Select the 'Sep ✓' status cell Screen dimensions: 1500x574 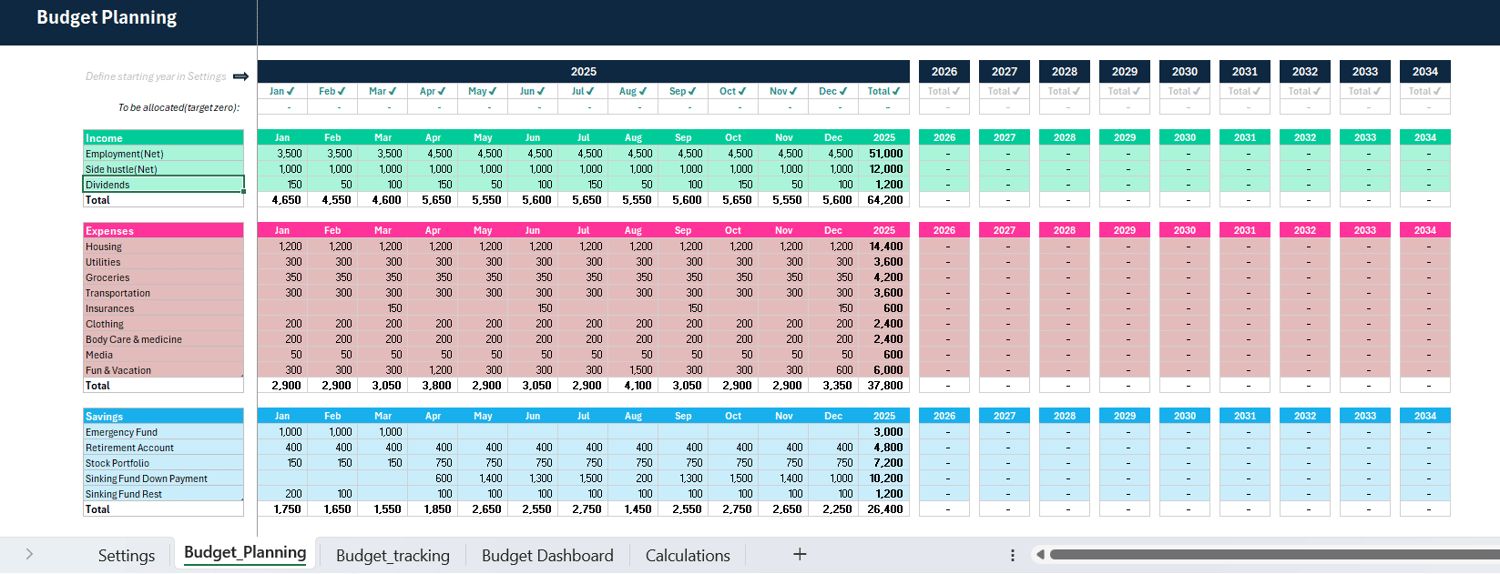[x=683, y=91]
